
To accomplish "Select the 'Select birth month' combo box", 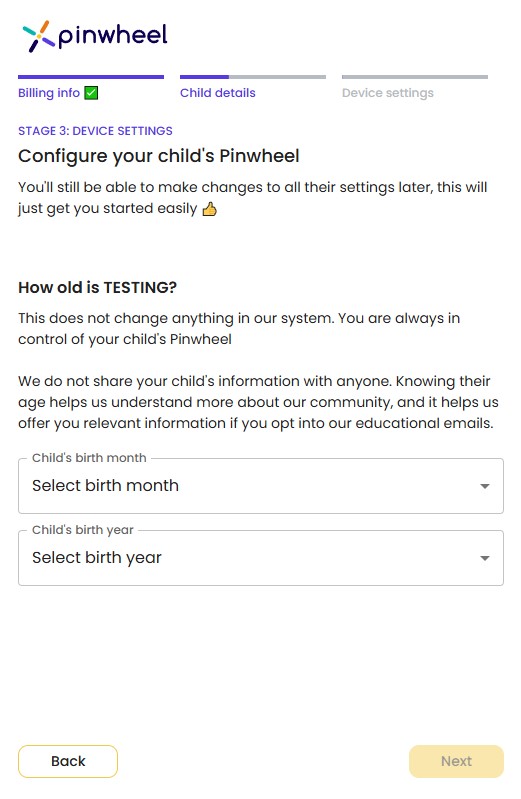I will (x=261, y=486).
